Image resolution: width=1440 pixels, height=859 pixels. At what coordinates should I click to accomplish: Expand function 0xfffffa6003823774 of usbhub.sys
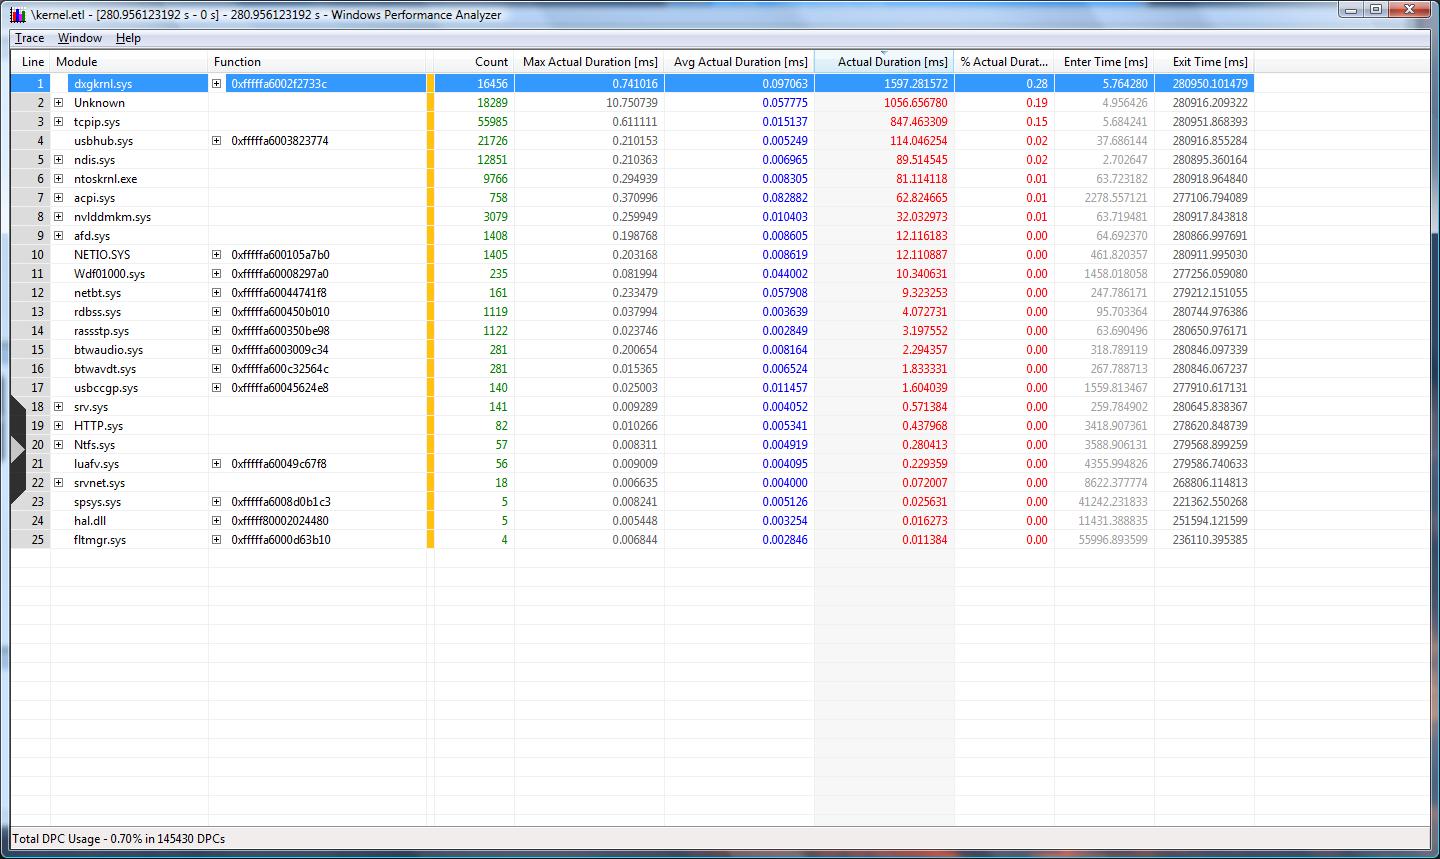pos(217,141)
